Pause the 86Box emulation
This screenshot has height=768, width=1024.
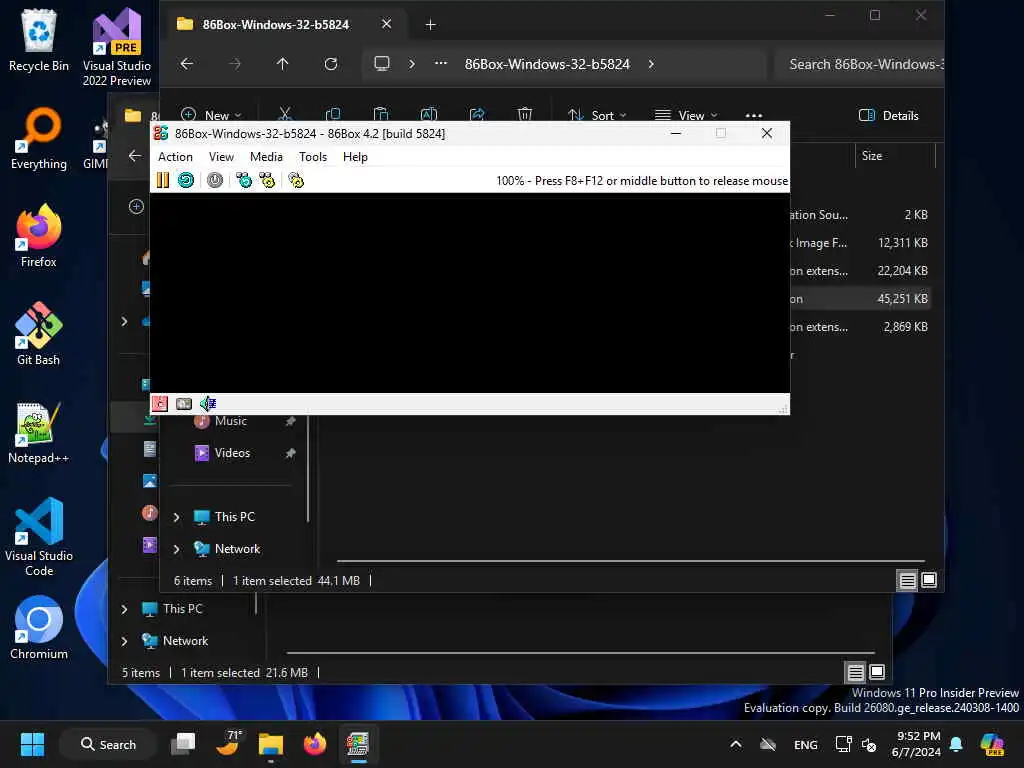tap(163, 180)
